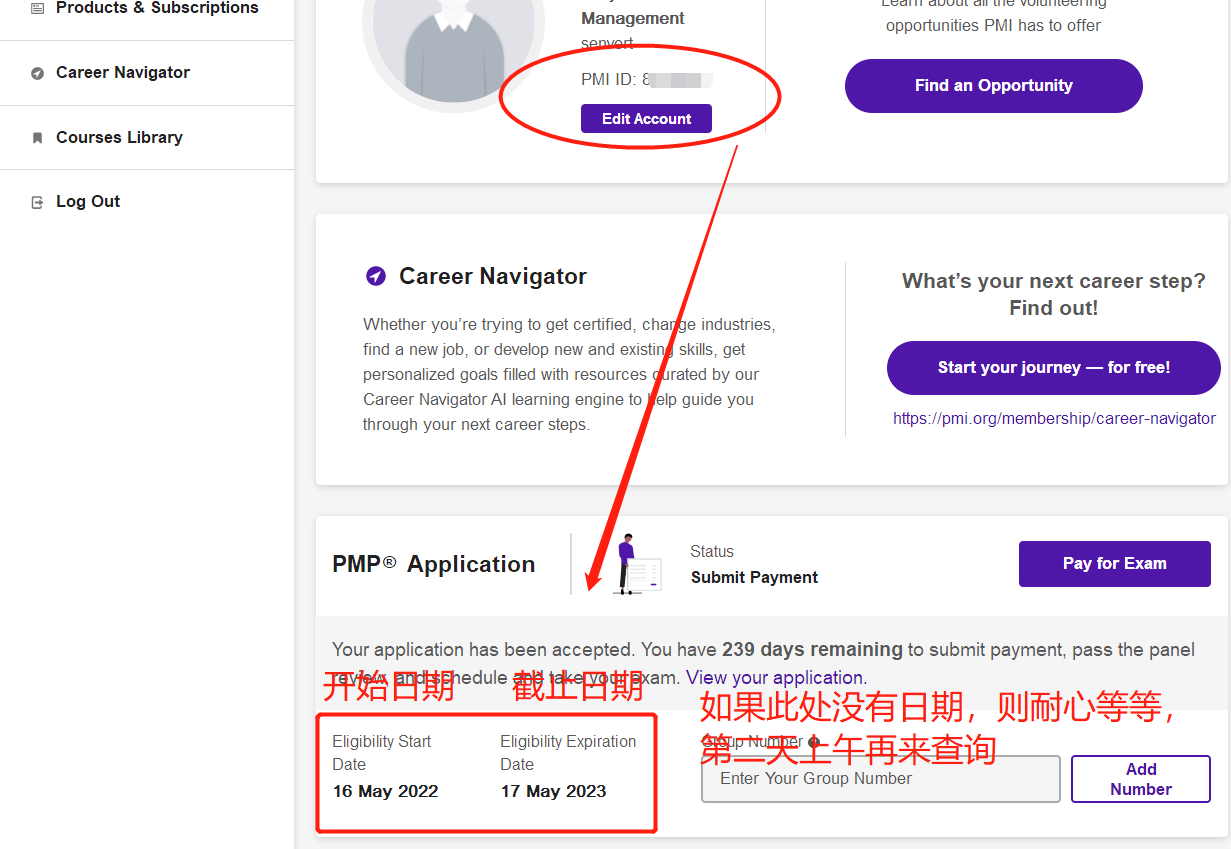The height and width of the screenshot is (849, 1231).
Task: Click the Submit Payment status text
Action: (x=754, y=578)
